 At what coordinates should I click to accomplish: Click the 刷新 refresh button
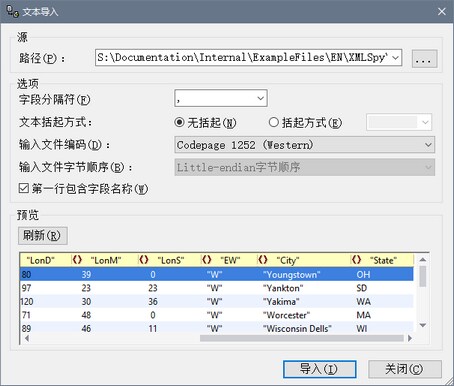43,236
